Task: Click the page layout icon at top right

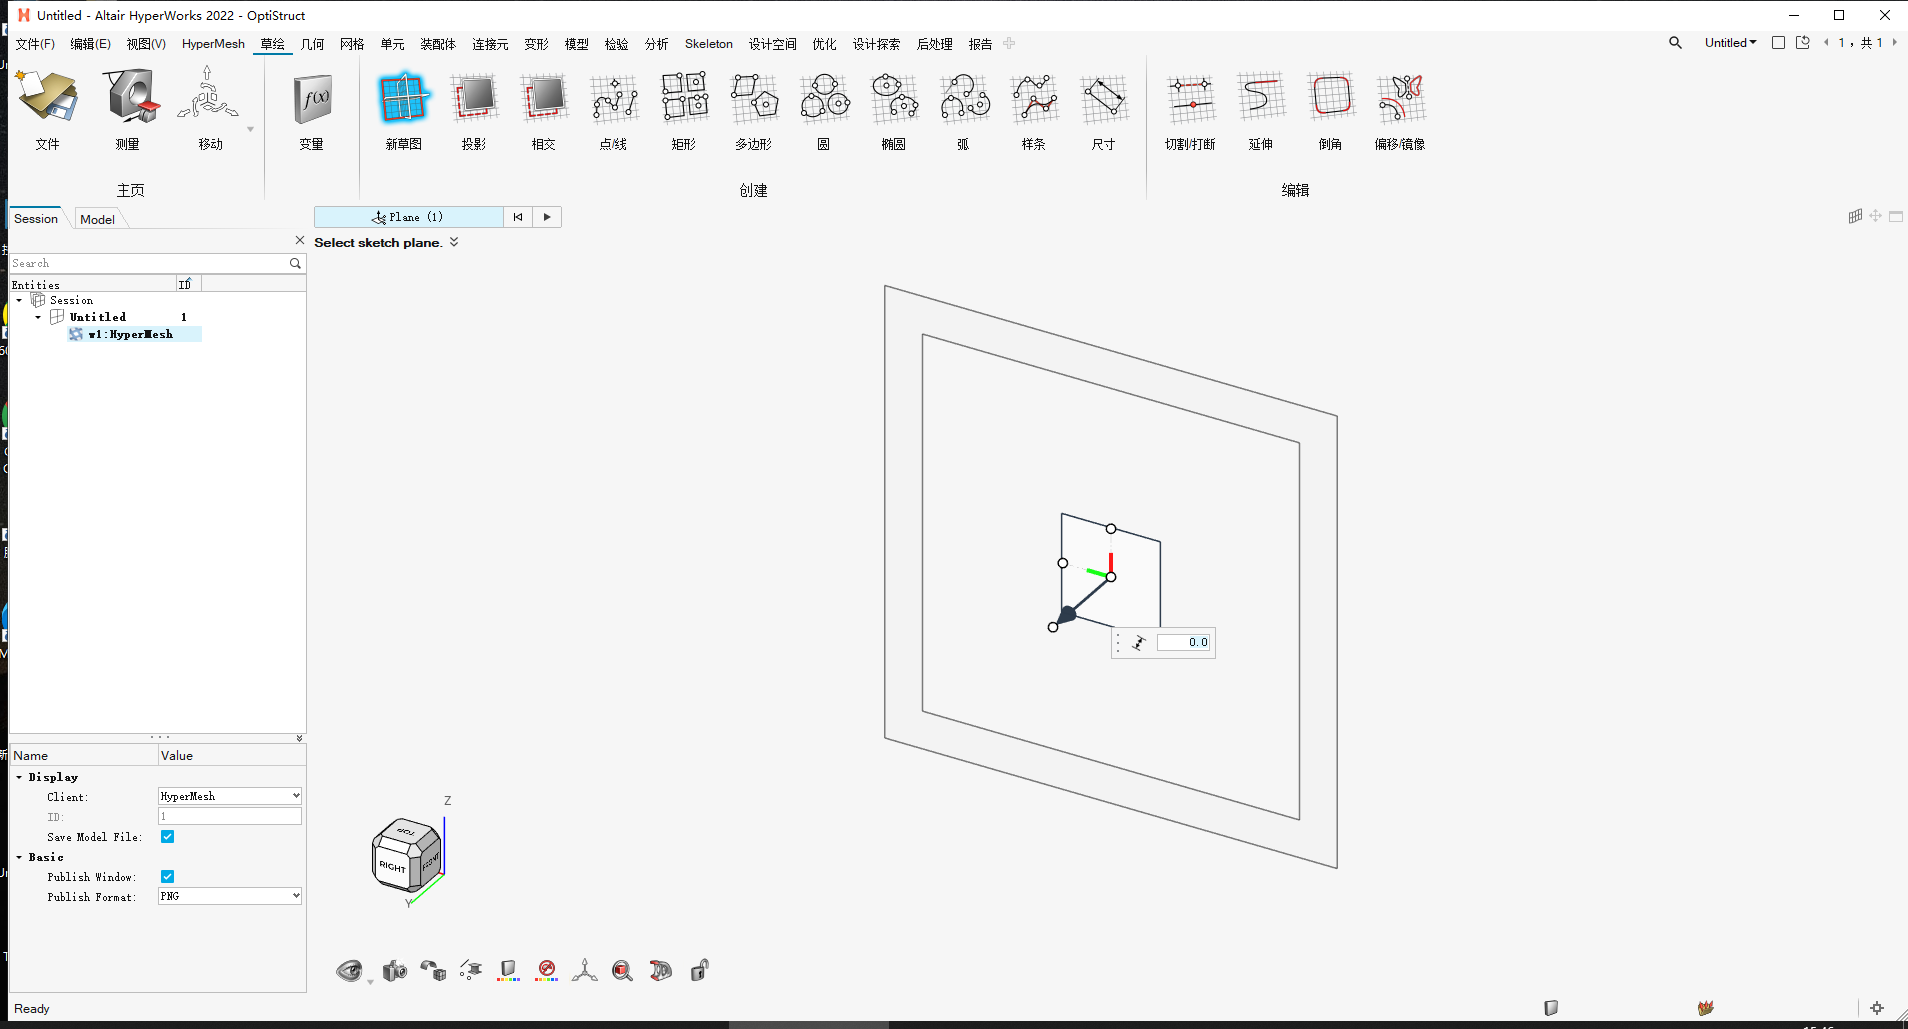Action: pyautogui.click(x=1778, y=42)
